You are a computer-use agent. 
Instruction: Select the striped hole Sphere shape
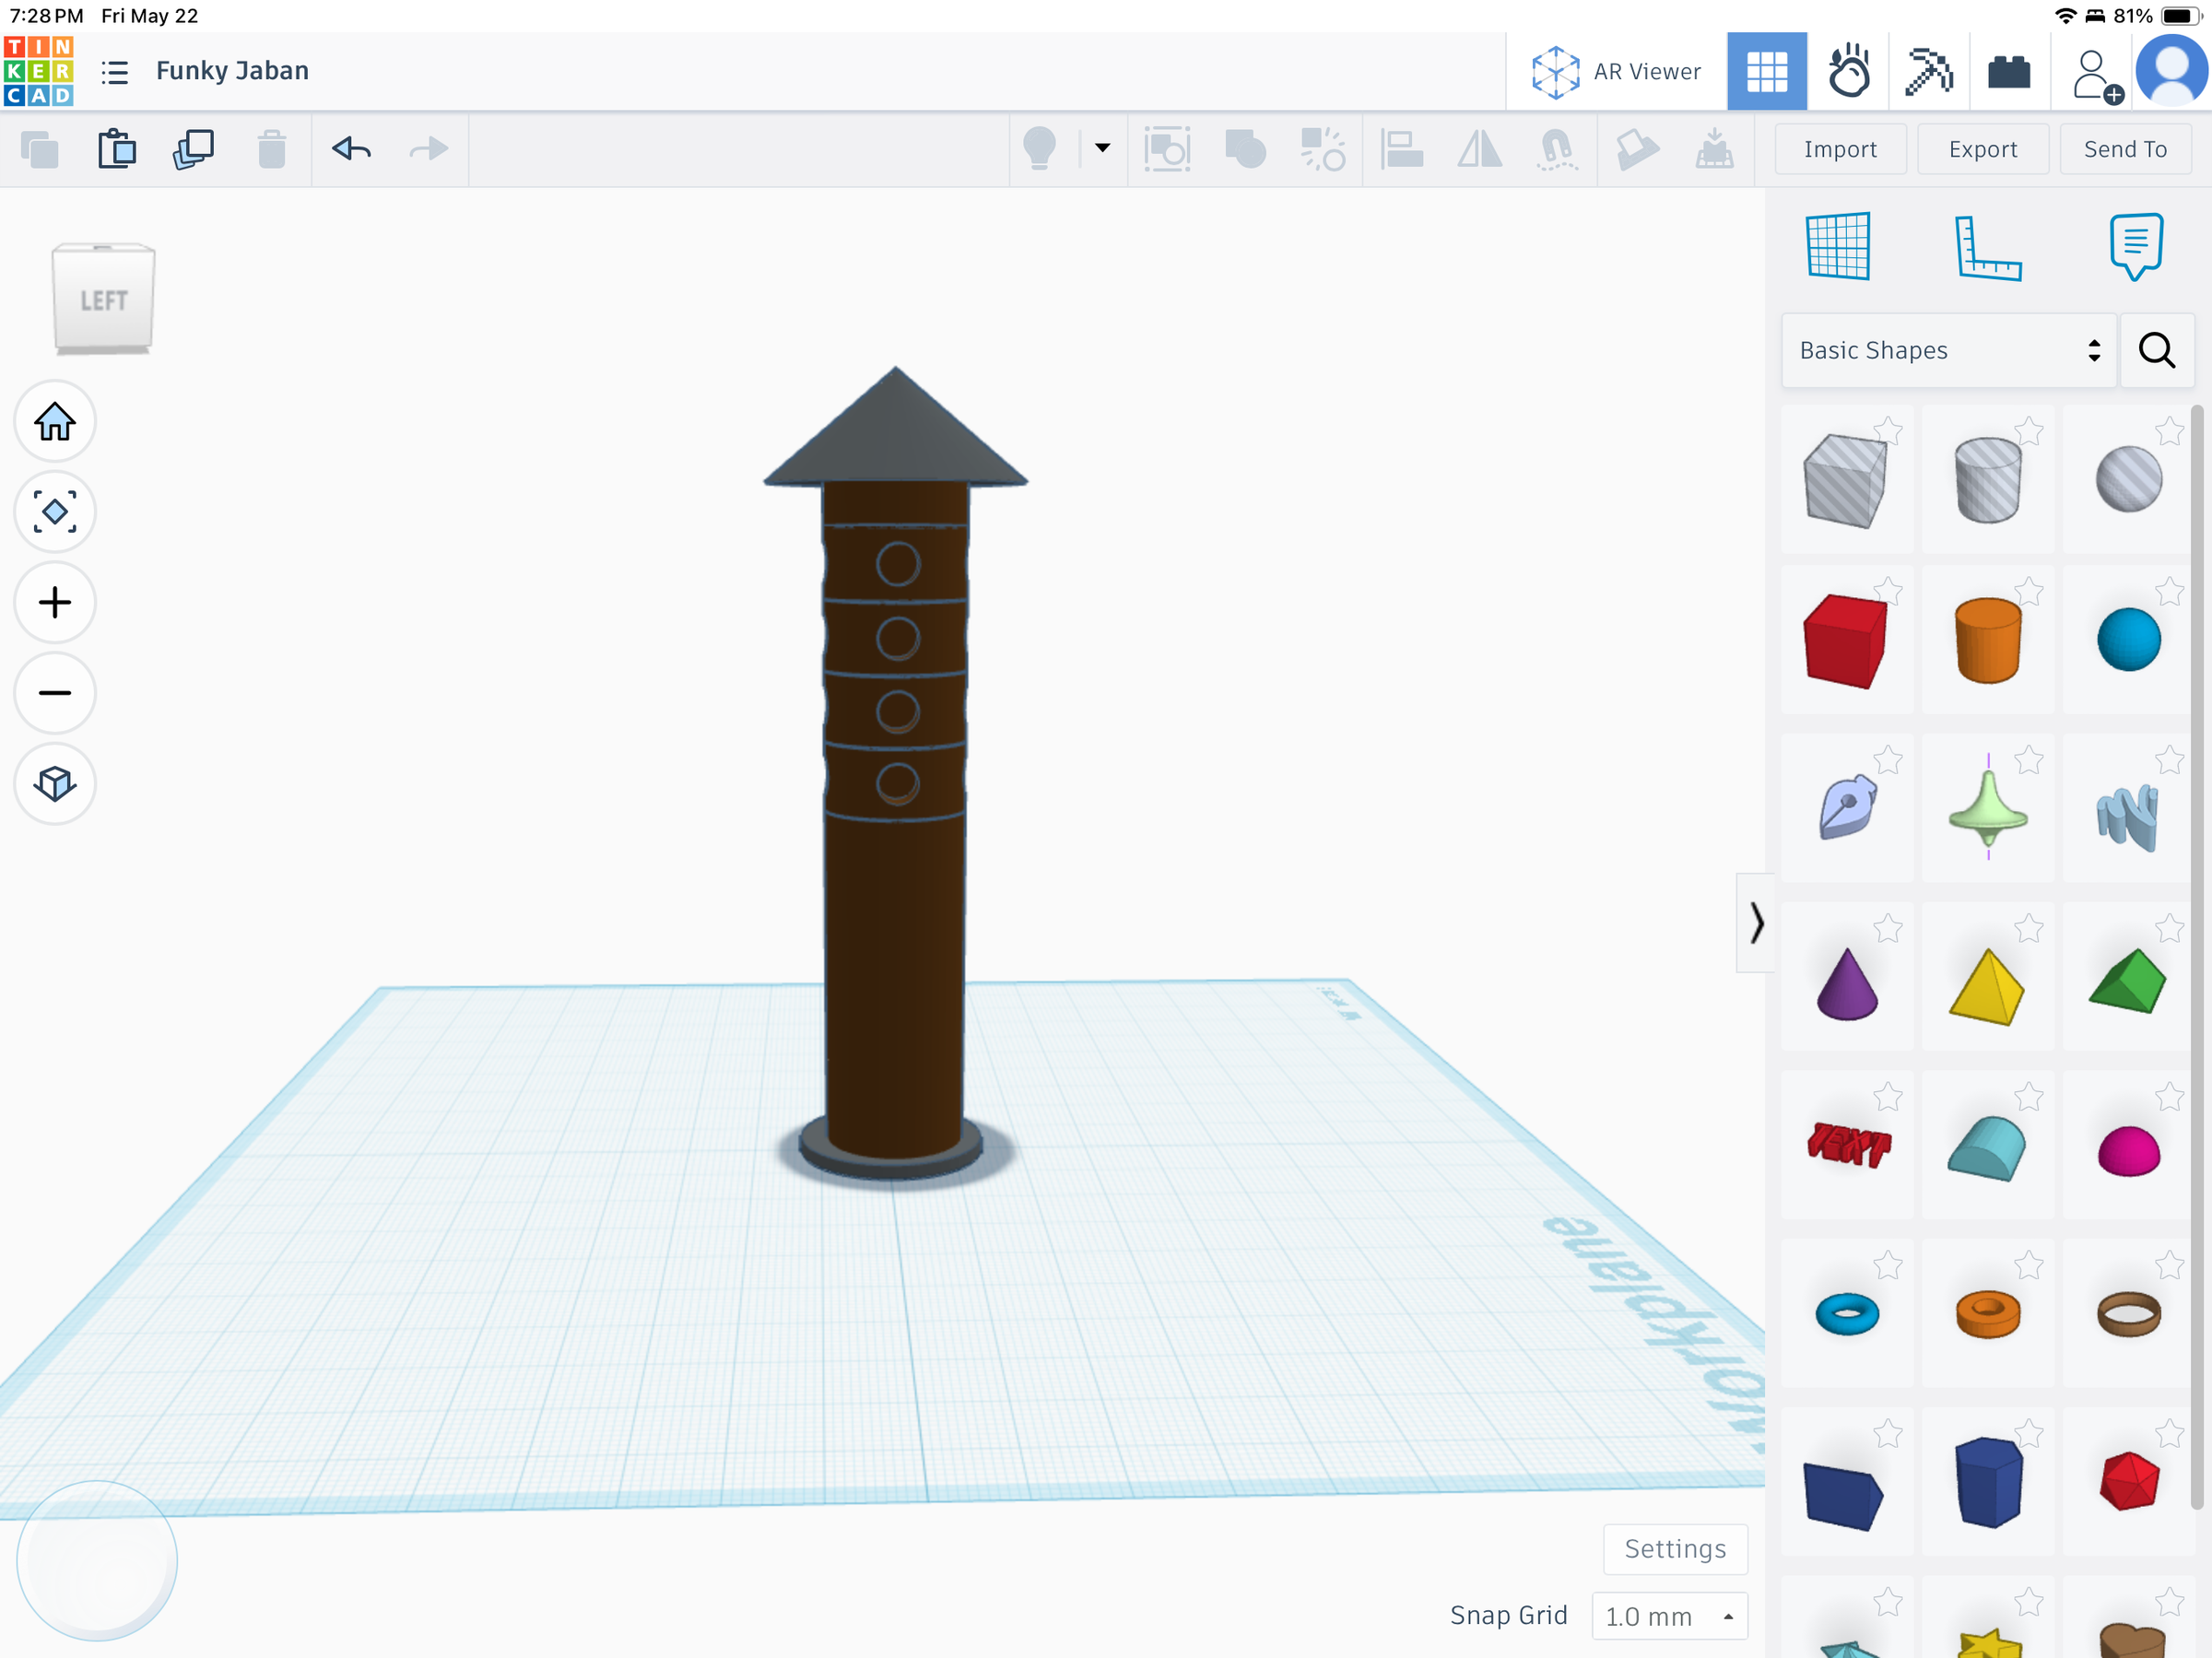[2128, 480]
